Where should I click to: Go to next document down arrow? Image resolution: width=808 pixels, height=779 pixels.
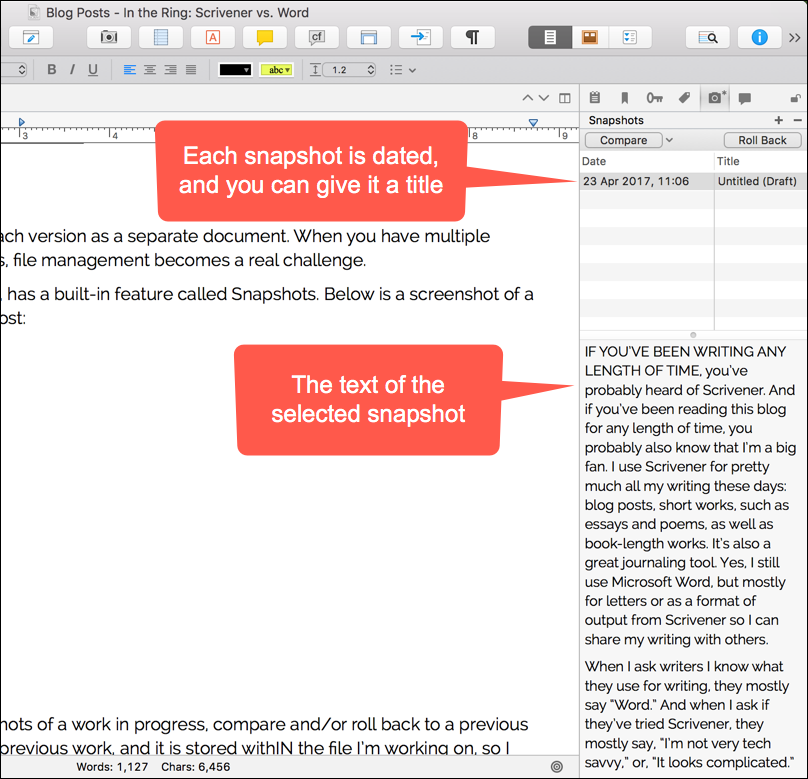click(544, 97)
